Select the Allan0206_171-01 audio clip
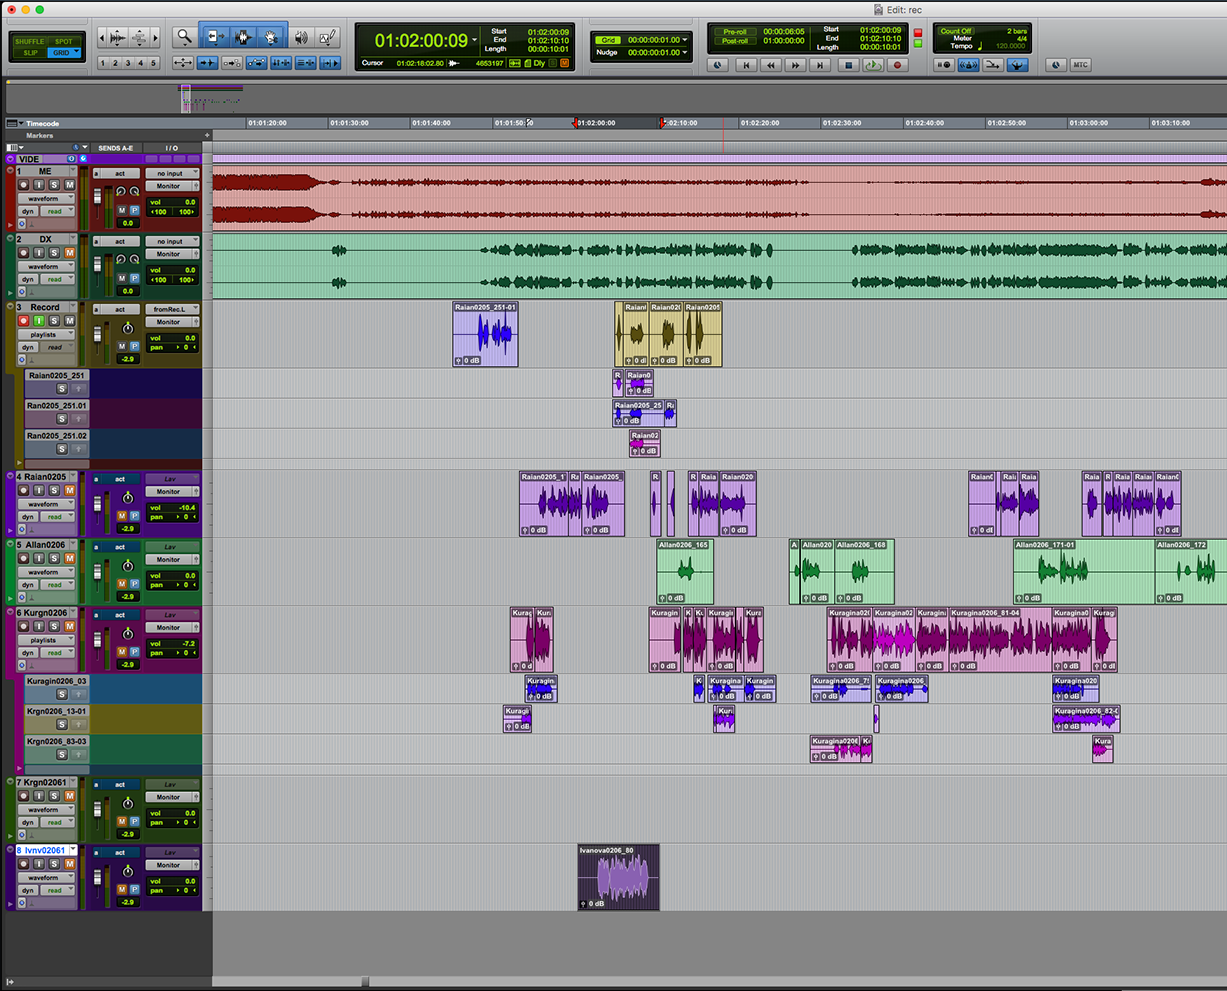The height and width of the screenshot is (991, 1227). (1084, 571)
